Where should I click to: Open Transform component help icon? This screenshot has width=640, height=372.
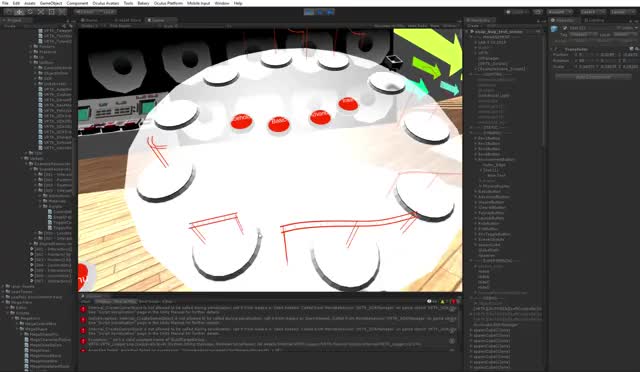coord(631,49)
